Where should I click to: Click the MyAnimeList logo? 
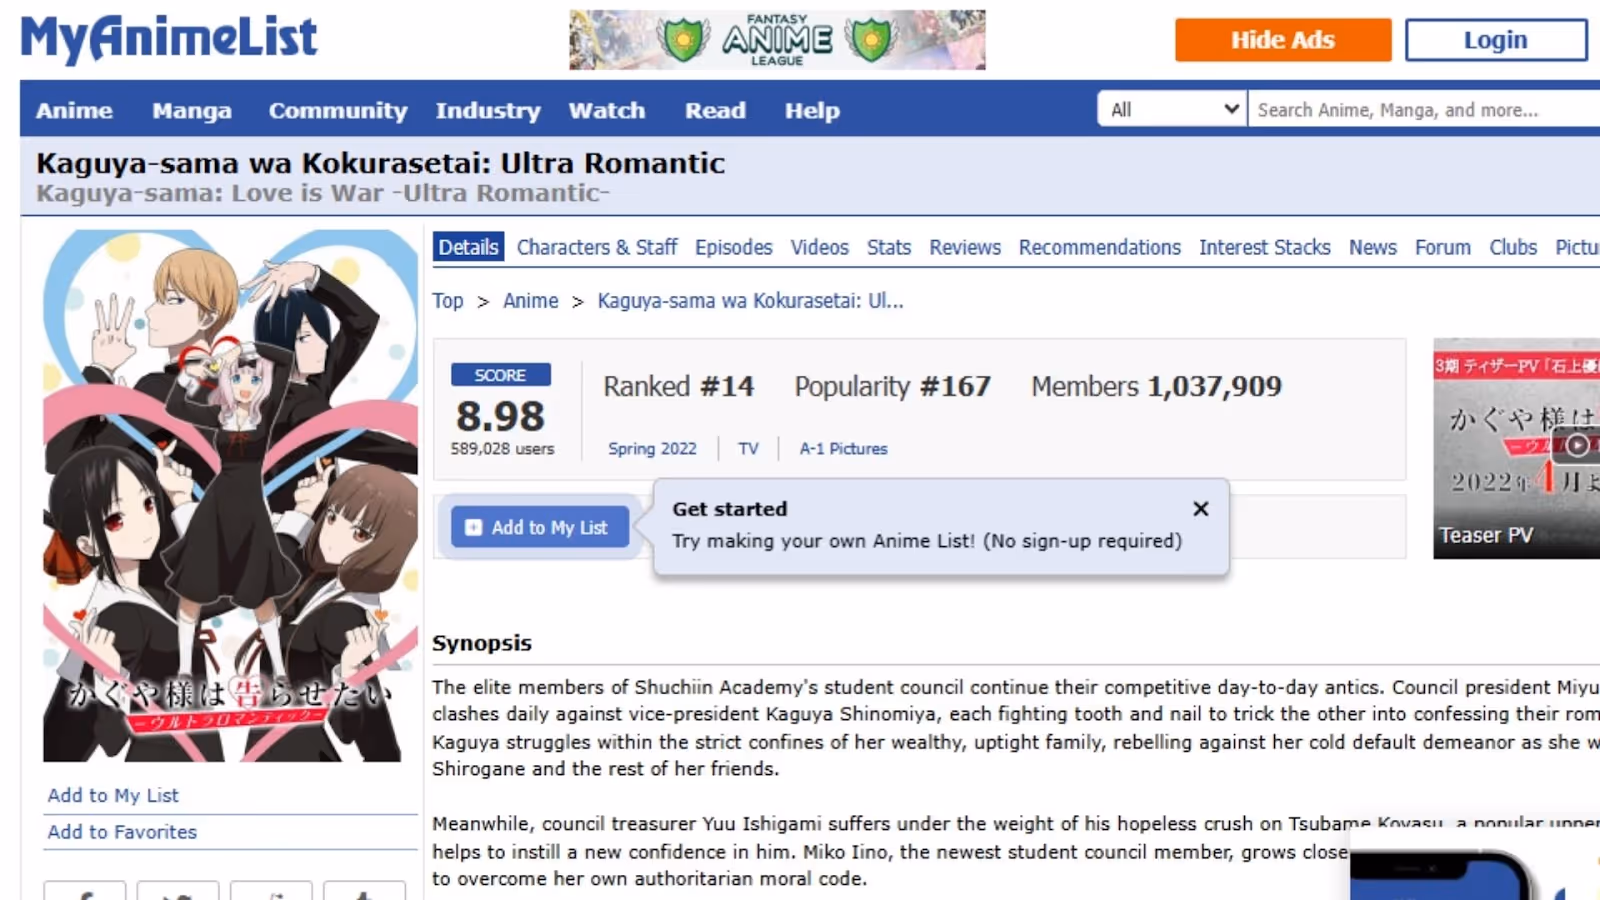click(x=169, y=39)
